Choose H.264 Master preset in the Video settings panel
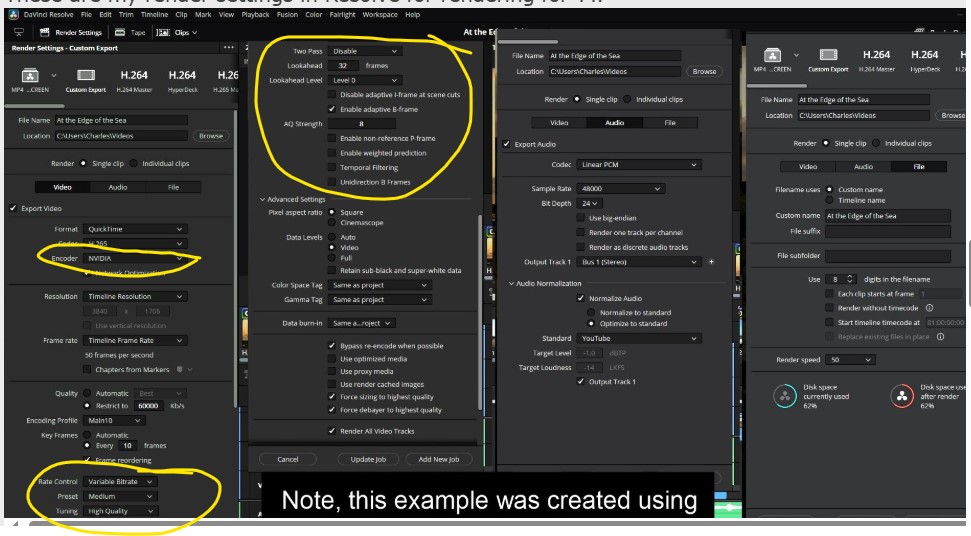Screen dimensions: 971x536 [134, 80]
